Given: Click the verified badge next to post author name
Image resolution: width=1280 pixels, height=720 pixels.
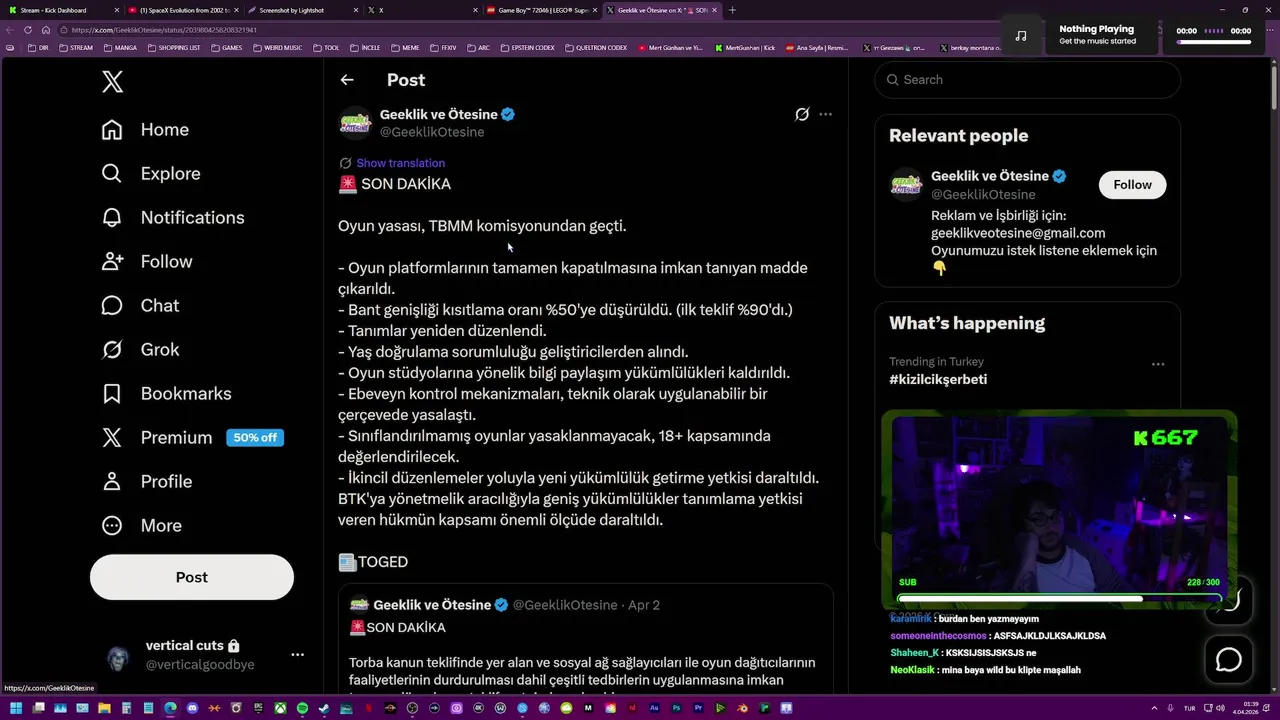Looking at the screenshot, I should click(507, 115).
